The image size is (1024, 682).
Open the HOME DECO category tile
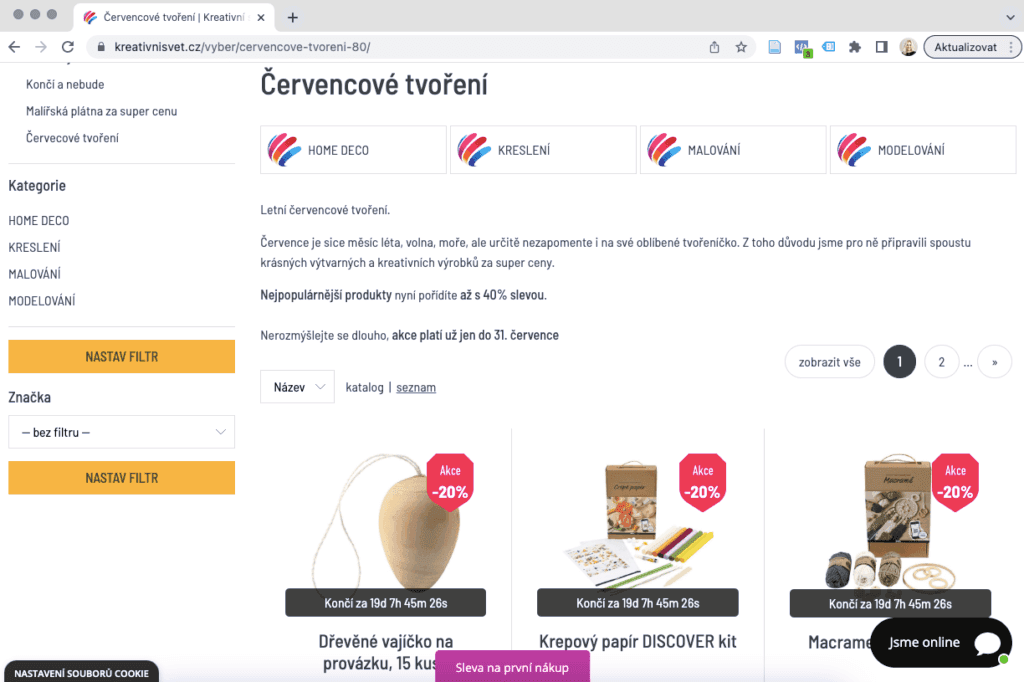[x=353, y=150]
